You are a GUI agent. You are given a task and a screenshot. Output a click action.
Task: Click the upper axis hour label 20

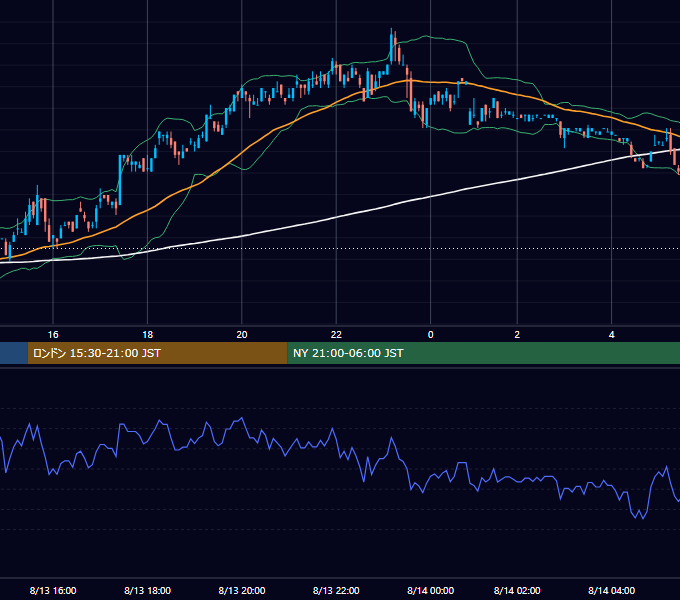(x=242, y=335)
